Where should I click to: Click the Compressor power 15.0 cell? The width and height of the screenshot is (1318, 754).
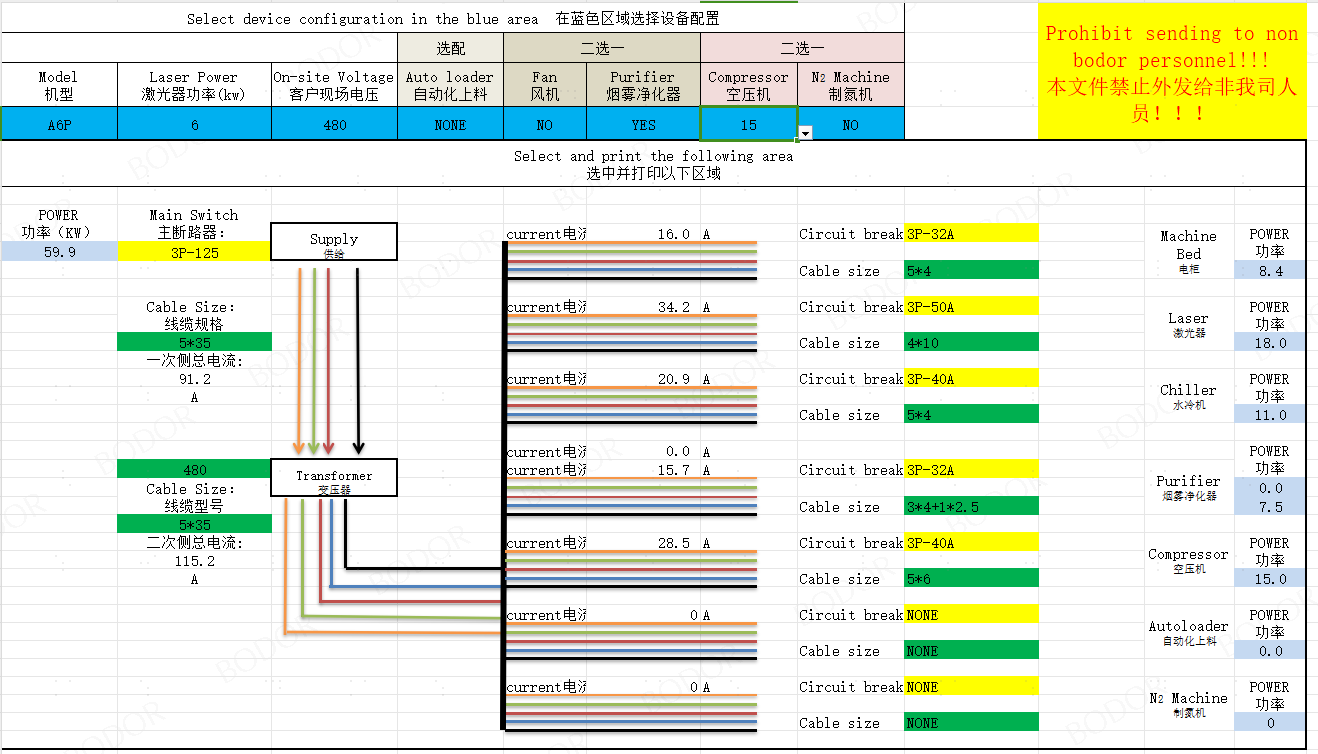pos(1270,579)
